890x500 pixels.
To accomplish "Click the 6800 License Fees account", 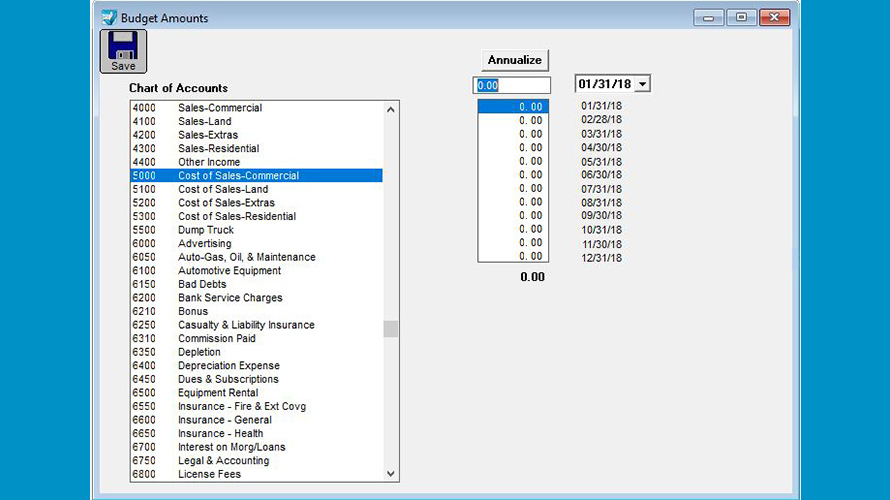I will click(x=209, y=474).
